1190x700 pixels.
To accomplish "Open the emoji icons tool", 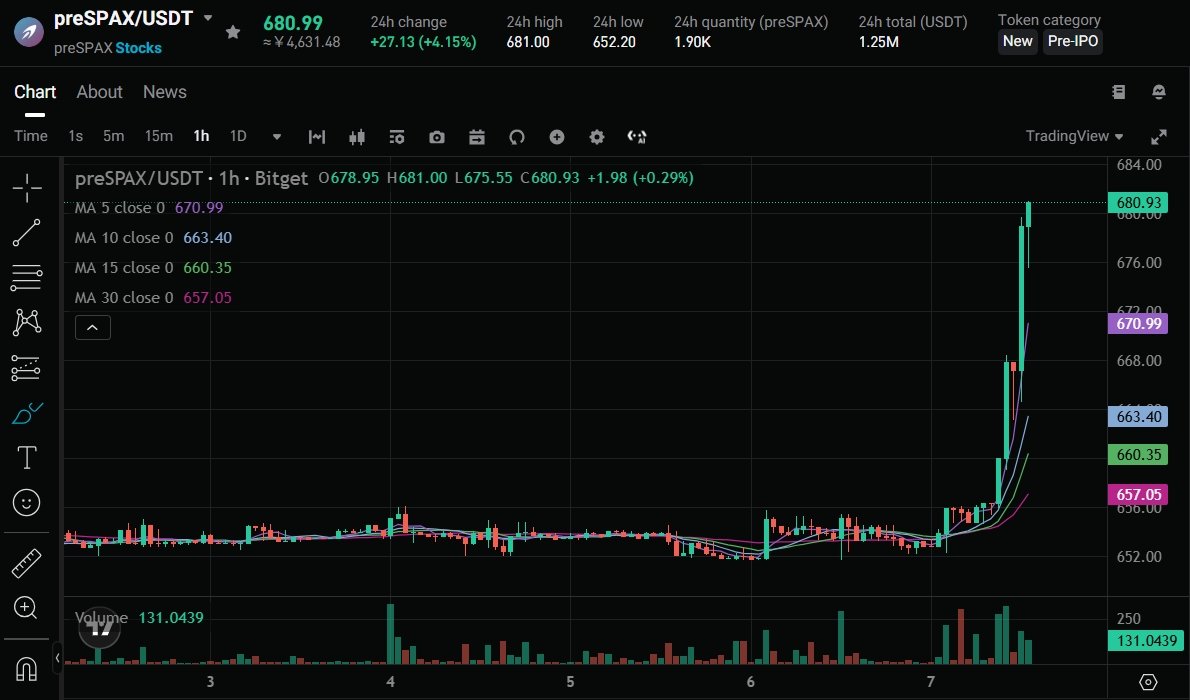I will pyautogui.click(x=27, y=503).
